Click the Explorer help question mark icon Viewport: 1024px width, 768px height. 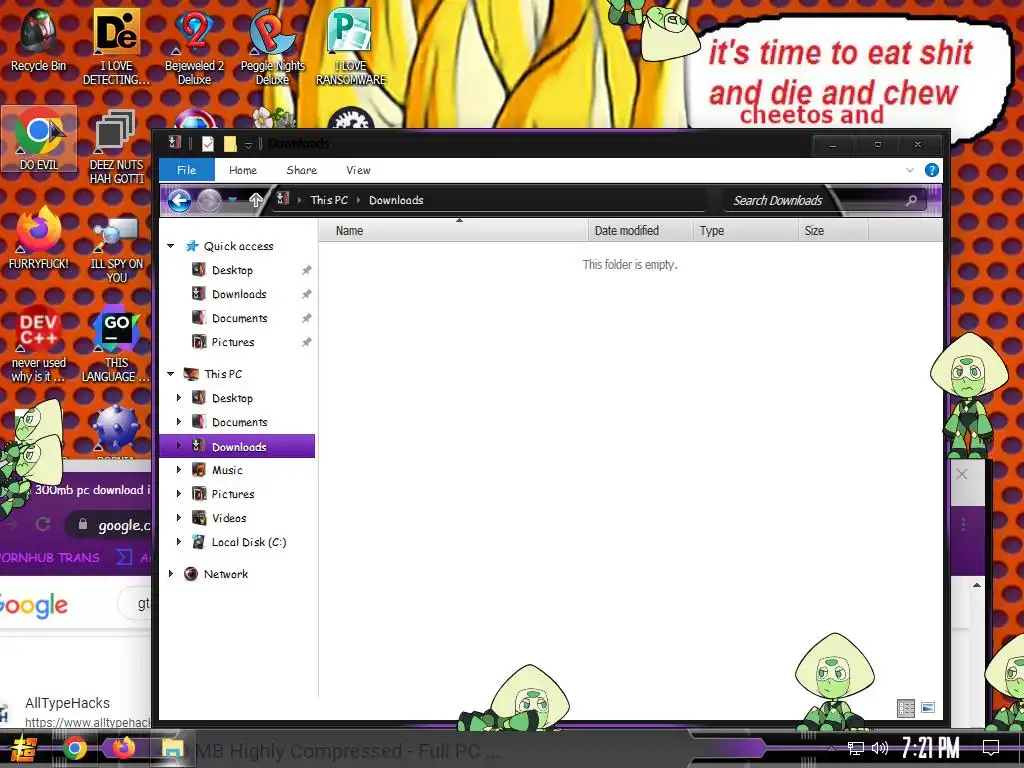(x=932, y=170)
